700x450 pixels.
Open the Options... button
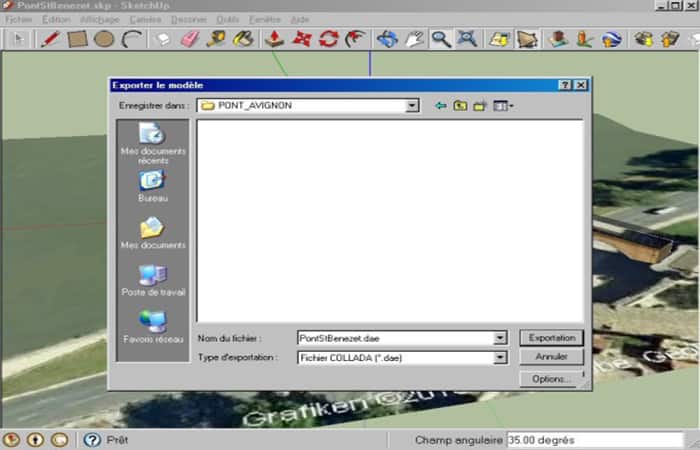[549, 379]
